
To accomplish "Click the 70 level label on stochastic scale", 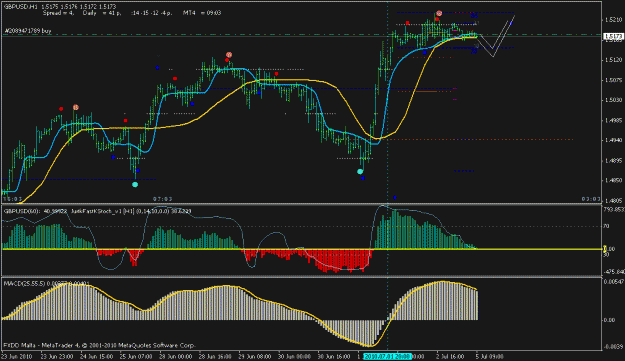I will 606,226.
